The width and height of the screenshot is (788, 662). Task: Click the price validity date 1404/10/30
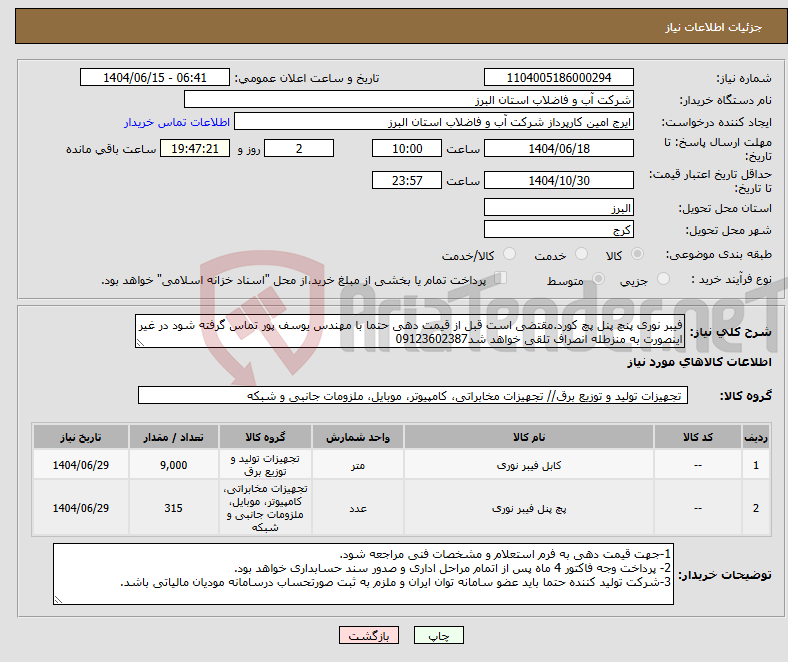click(x=558, y=180)
